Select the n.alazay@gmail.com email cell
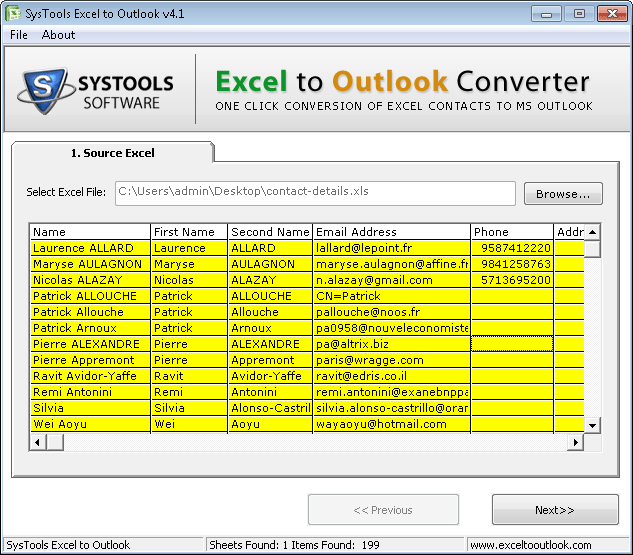The height and width of the screenshot is (555, 633). 390,280
